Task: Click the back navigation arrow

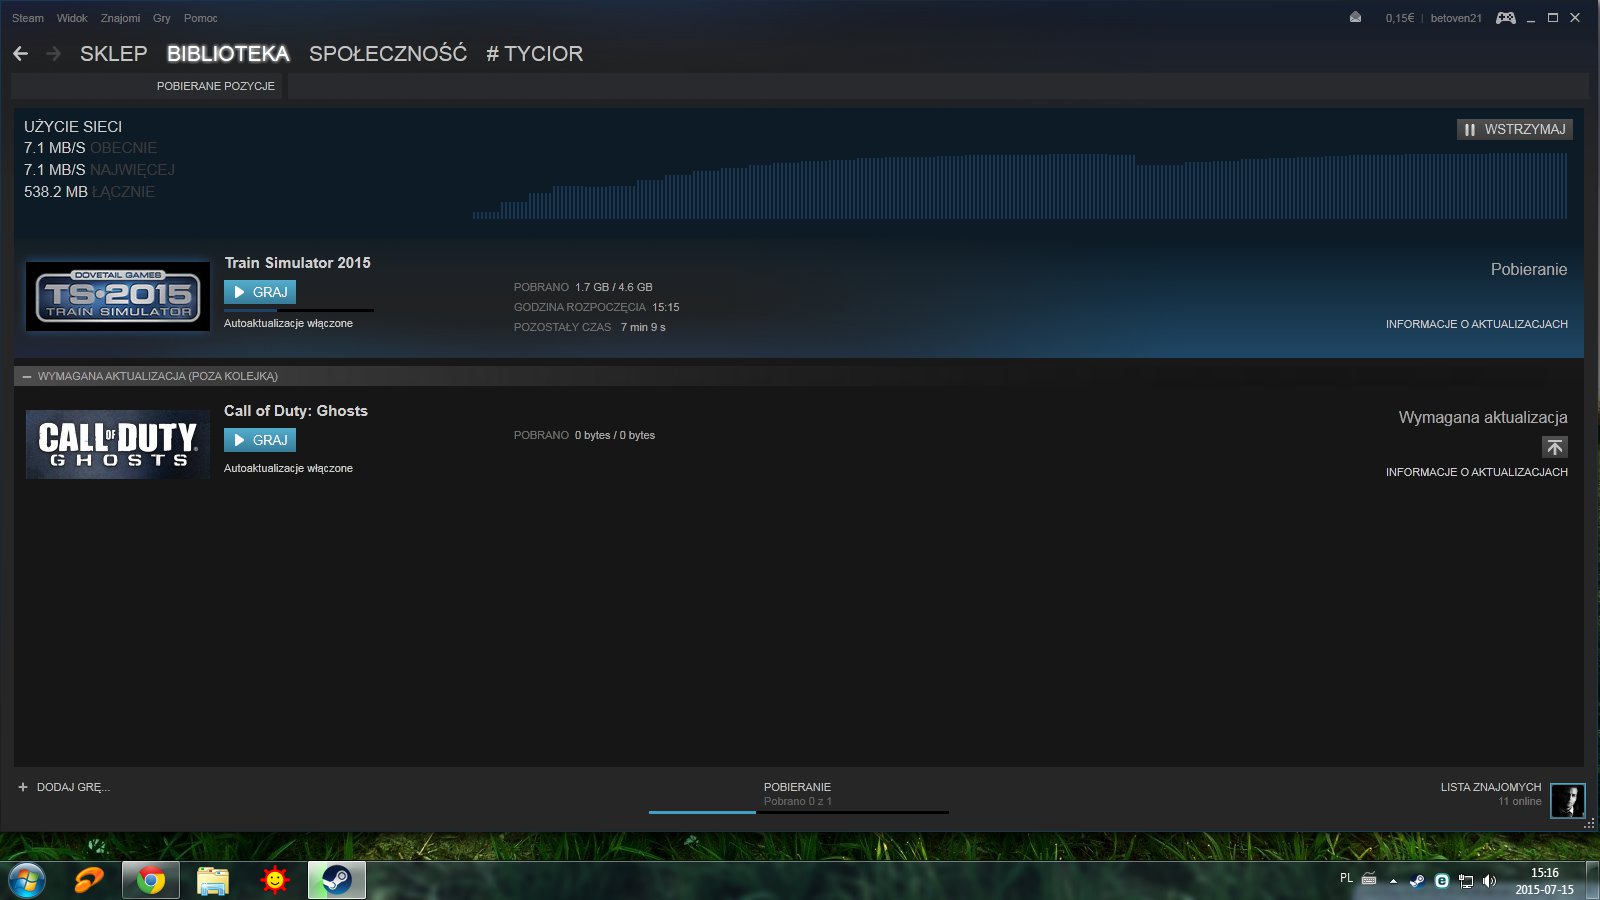Action: 20,54
